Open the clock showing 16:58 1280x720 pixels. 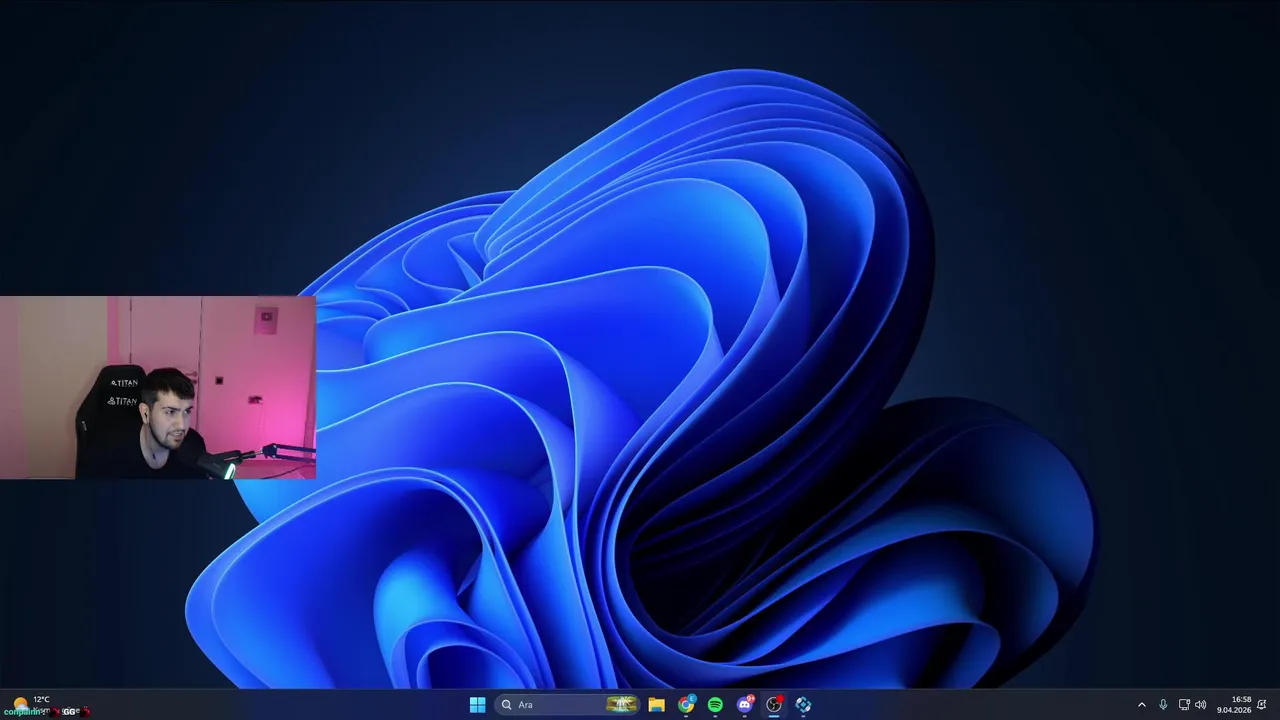[1234, 705]
